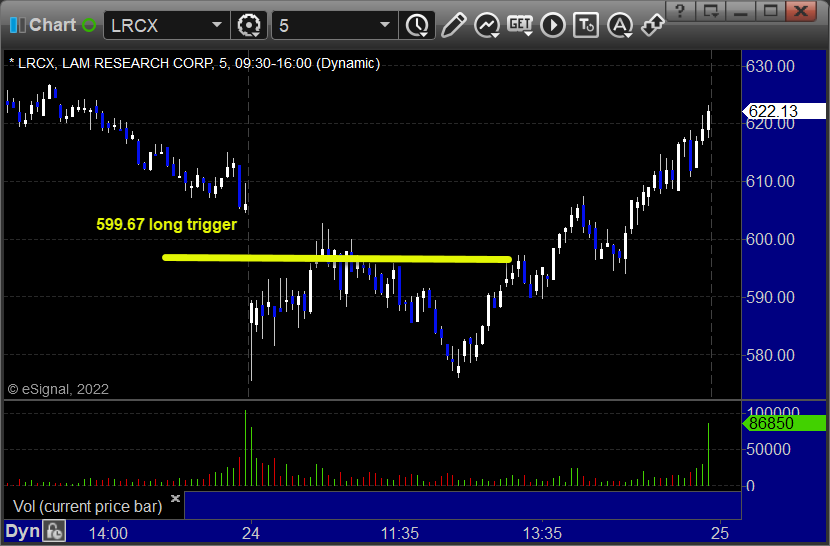Viewport: 830px width, 546px height.
Task: Click the 25 date label on time axis
Action: (720, 533)
